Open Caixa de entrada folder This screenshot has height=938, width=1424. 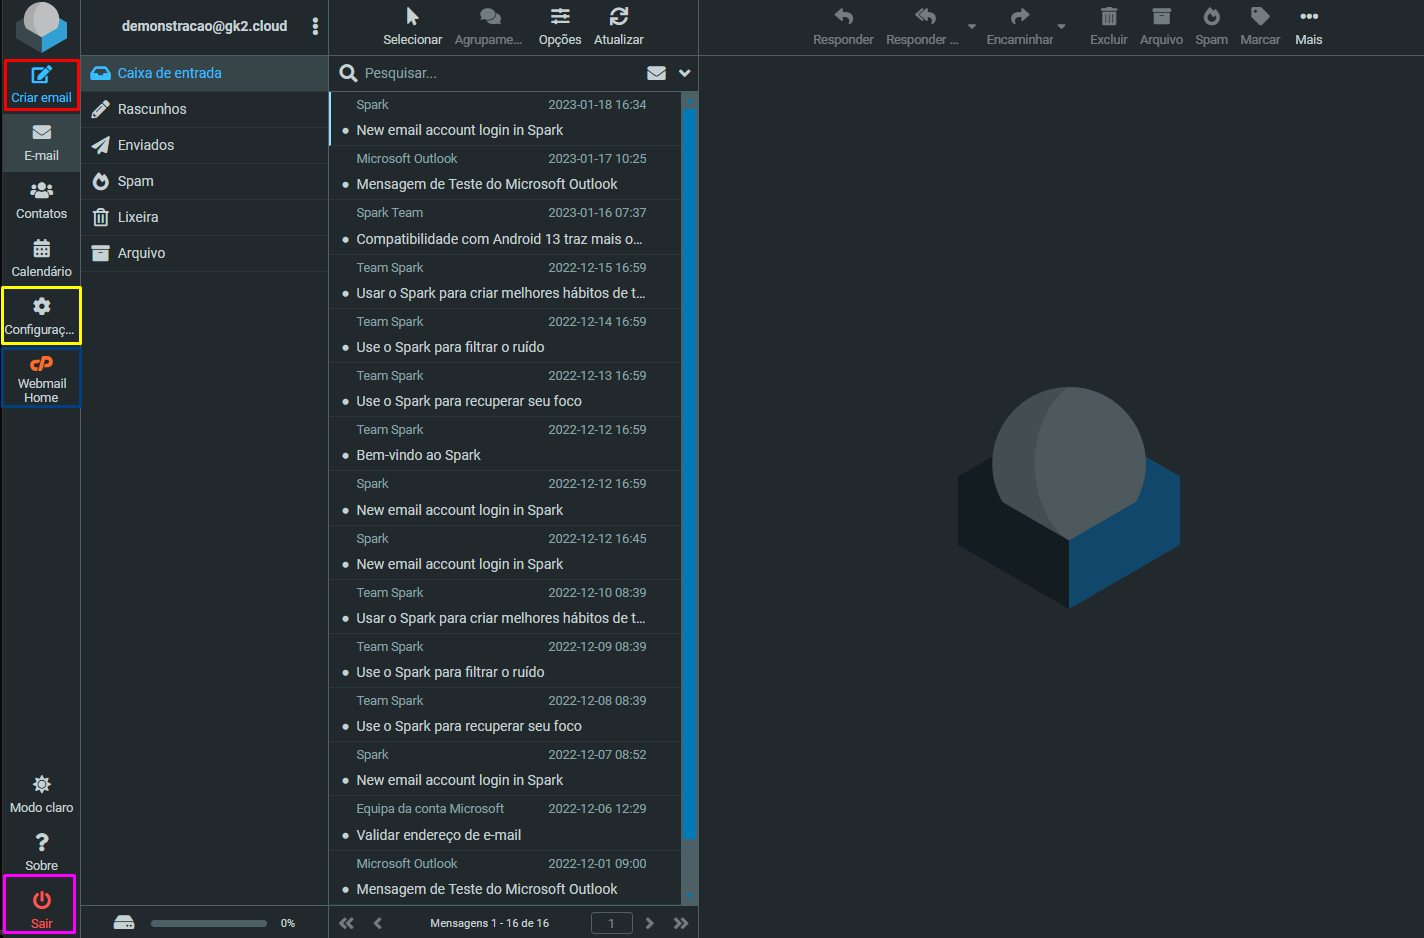(x=205, y=73)
